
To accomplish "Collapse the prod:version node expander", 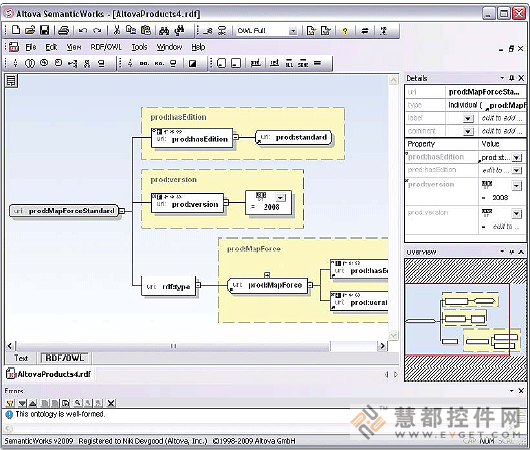I will [x=226, y=203].
